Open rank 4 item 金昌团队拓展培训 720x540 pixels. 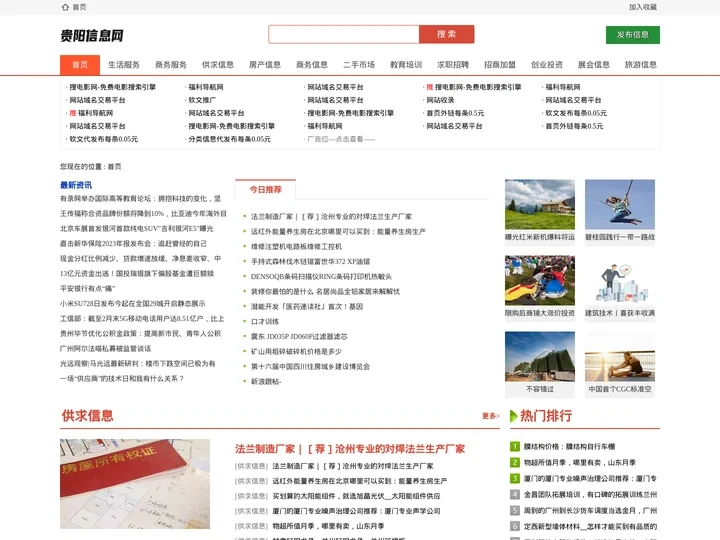(591, 495)
